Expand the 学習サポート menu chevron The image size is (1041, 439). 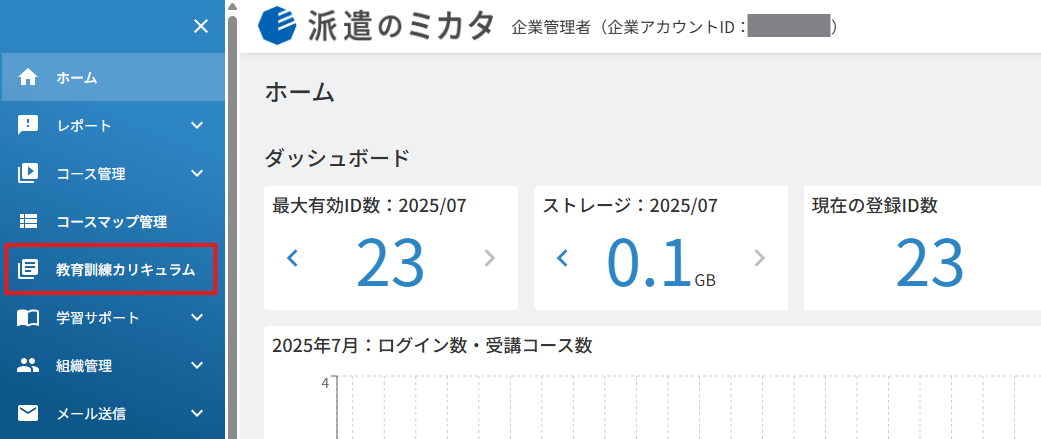coord(197,318)
